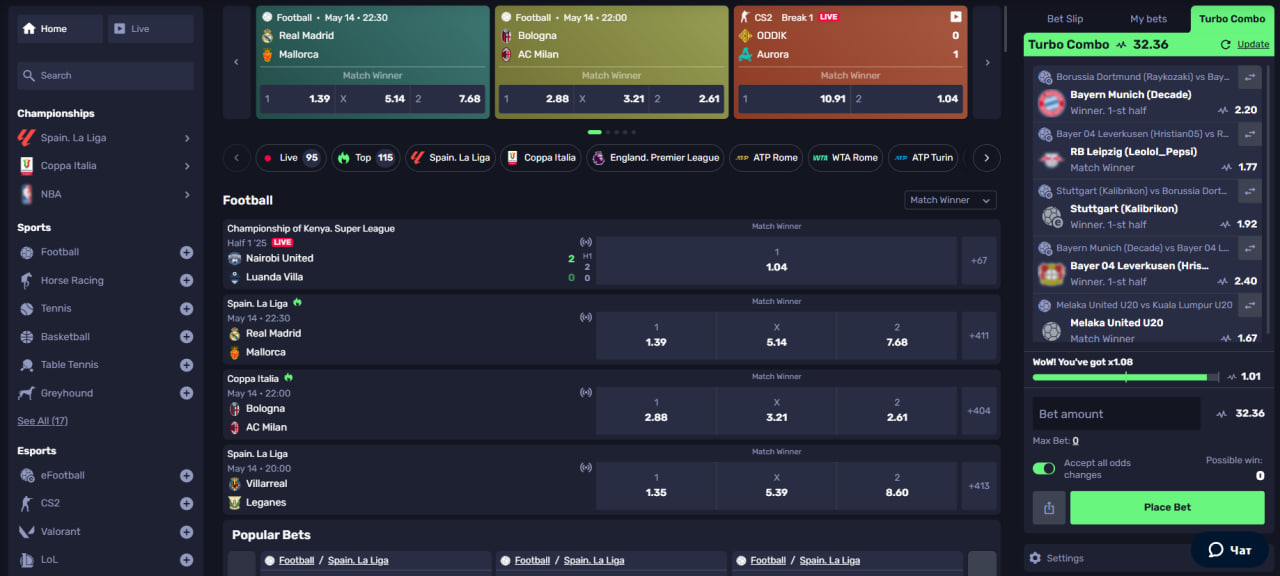The width and height of the screenshot is (1280, 576).
Task: Open the Live tab in sidebar
Action: click(x=151, y=29)
